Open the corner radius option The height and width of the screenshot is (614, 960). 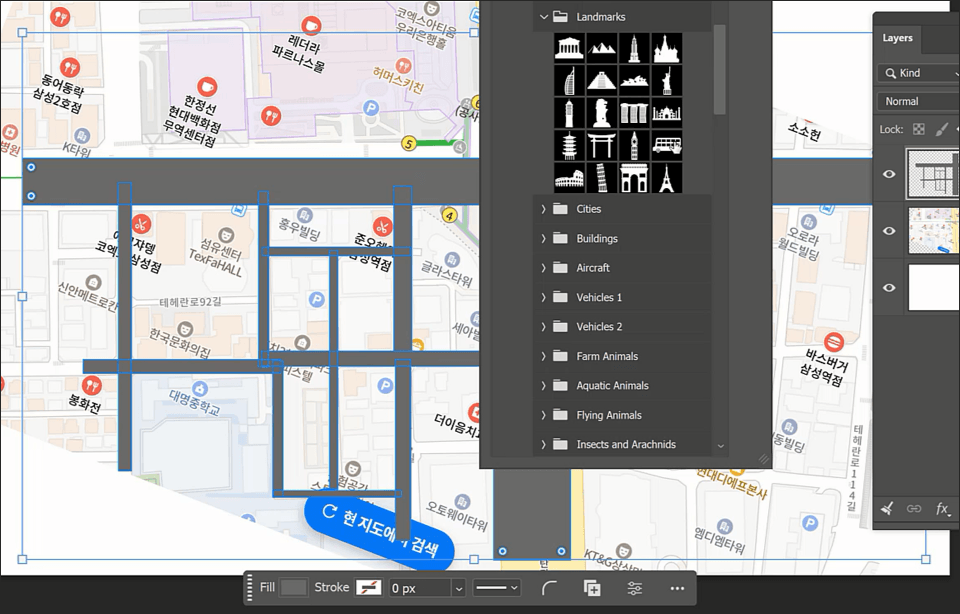(549, 588)
